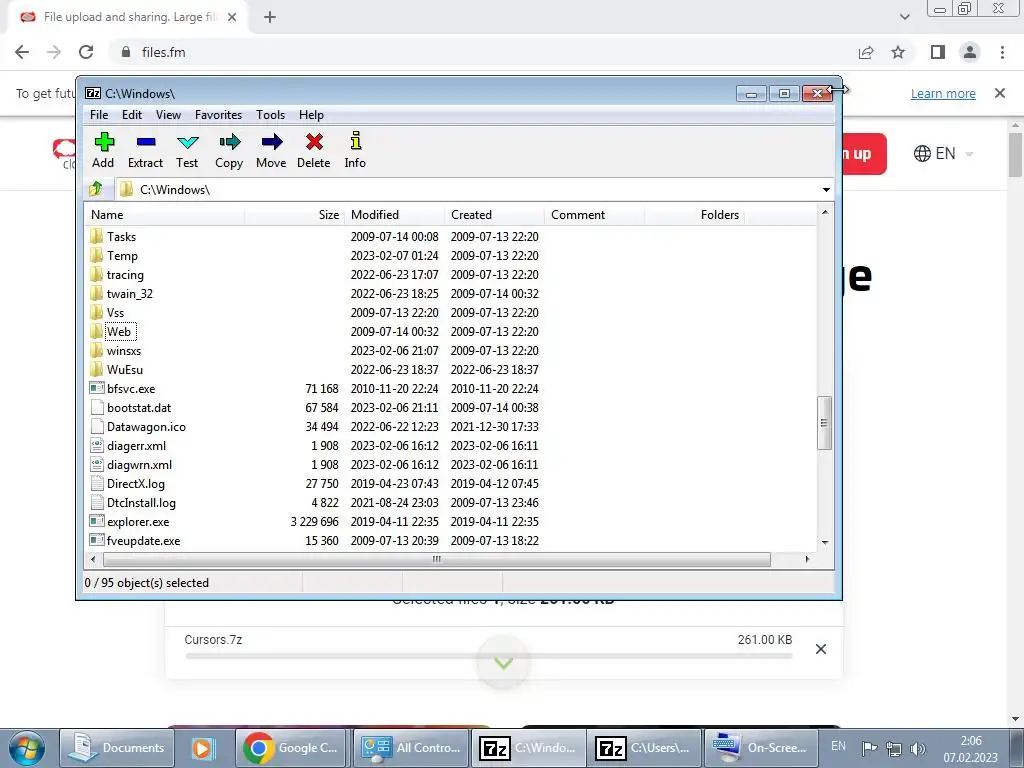Click the scroll up arrow in file list
This screenshot has width=1024, height=768.
(825, 212)
